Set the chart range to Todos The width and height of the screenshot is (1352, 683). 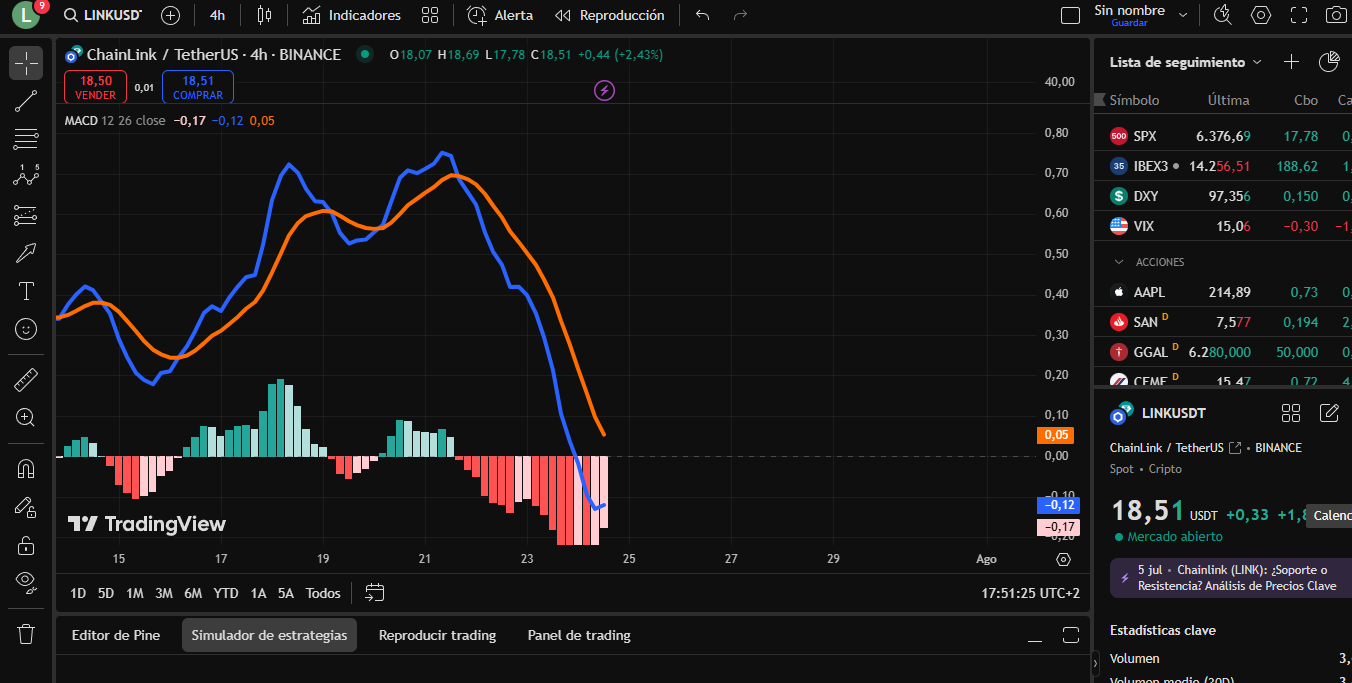click(323, 593)
